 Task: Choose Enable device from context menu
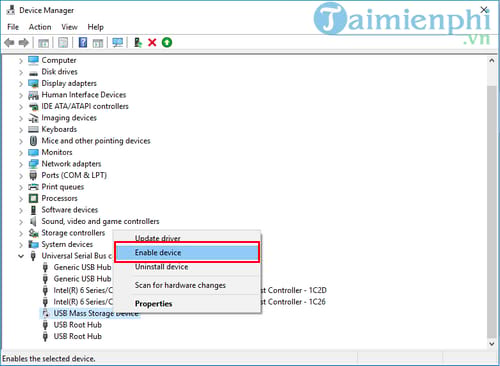(x=187, y=253)
